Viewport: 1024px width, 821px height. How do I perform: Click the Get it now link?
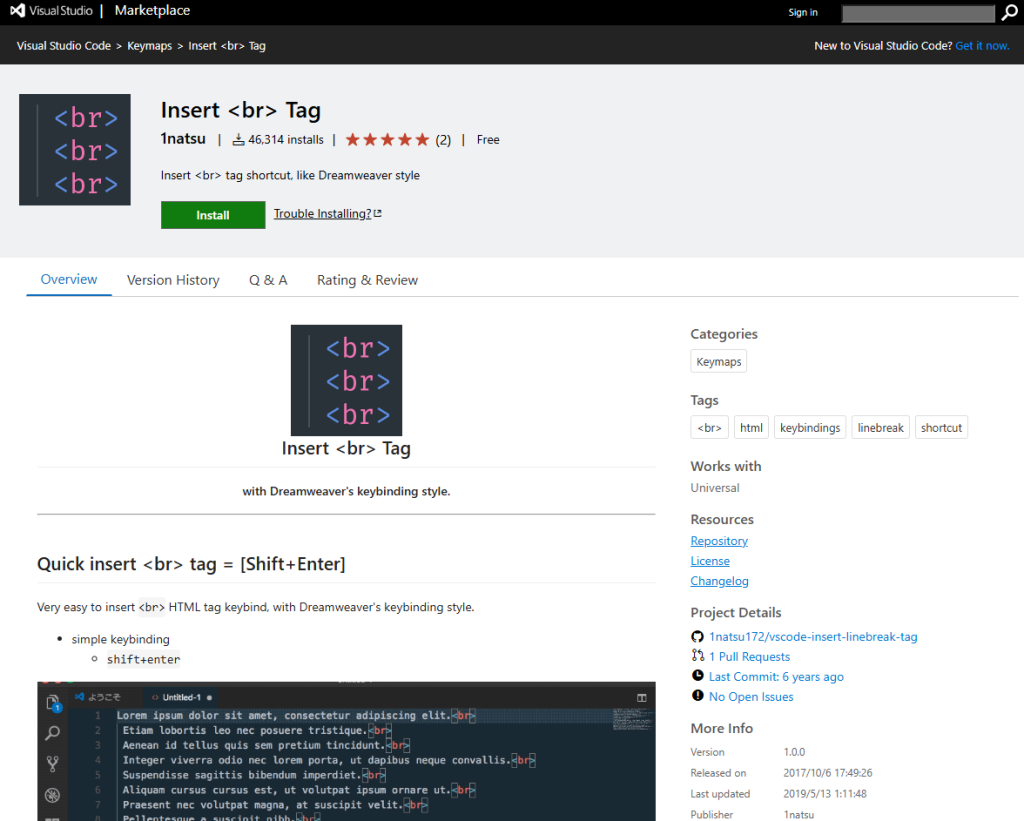click(982, 46)
